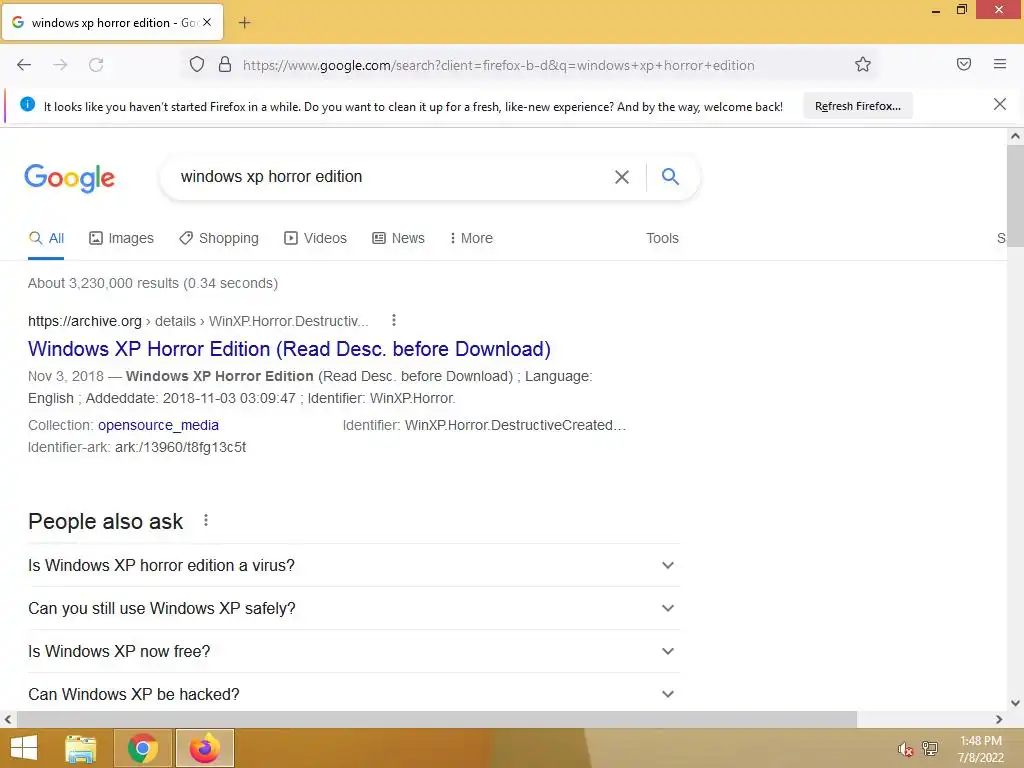Image resolution: width=1024 pixels, height=768 pixels.
Task: Click the info icon in notification bar
Action: [27, 104]
